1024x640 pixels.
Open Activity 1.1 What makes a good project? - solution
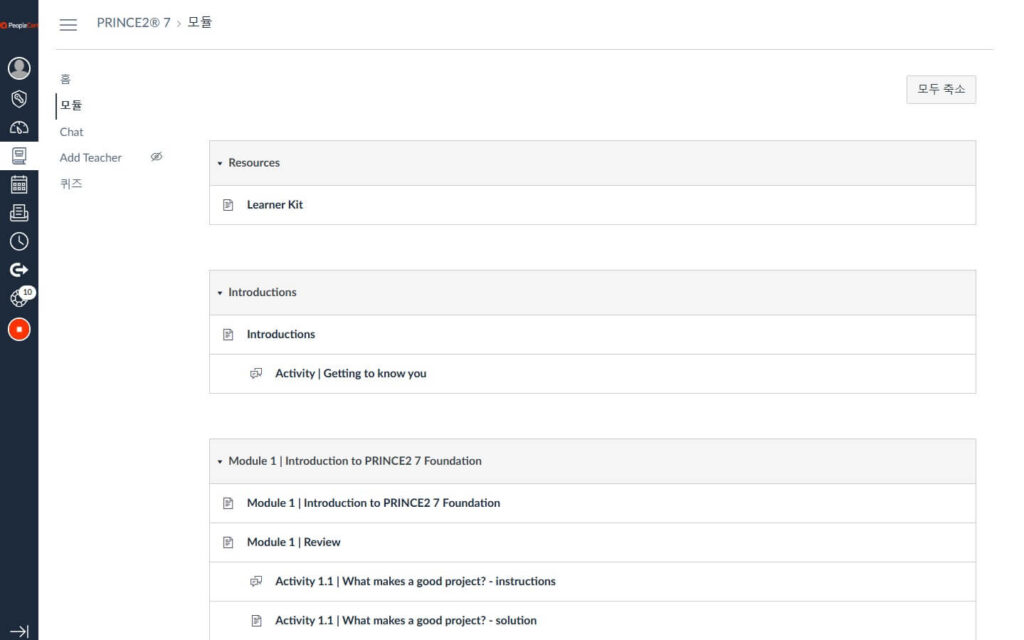pos(406,620)
